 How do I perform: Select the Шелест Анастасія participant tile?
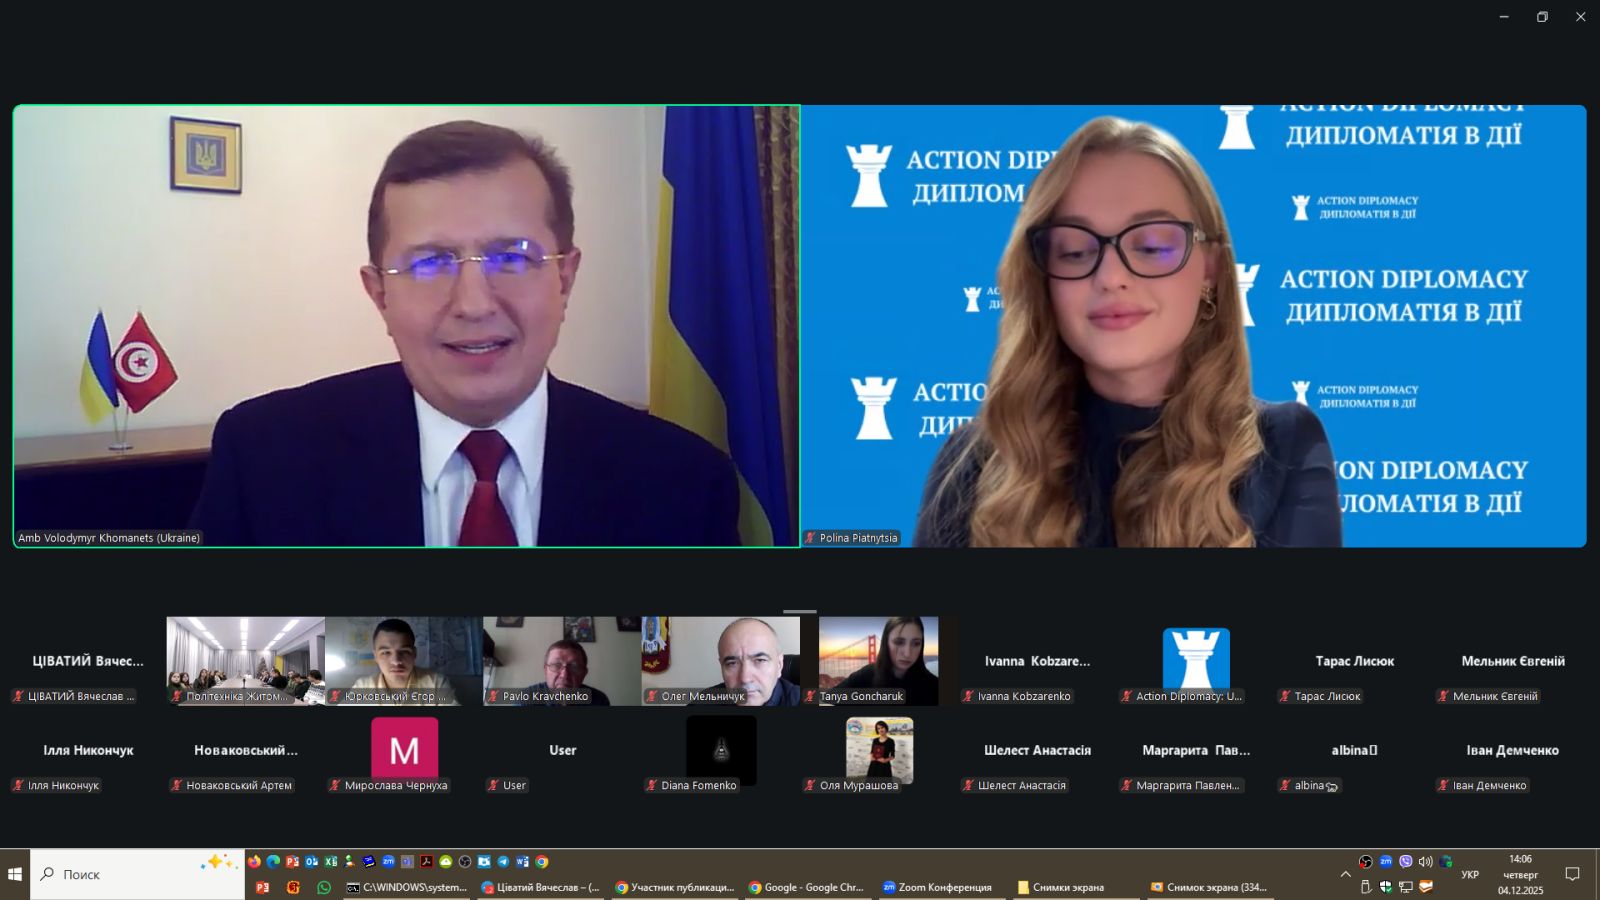coord(1037,750)
